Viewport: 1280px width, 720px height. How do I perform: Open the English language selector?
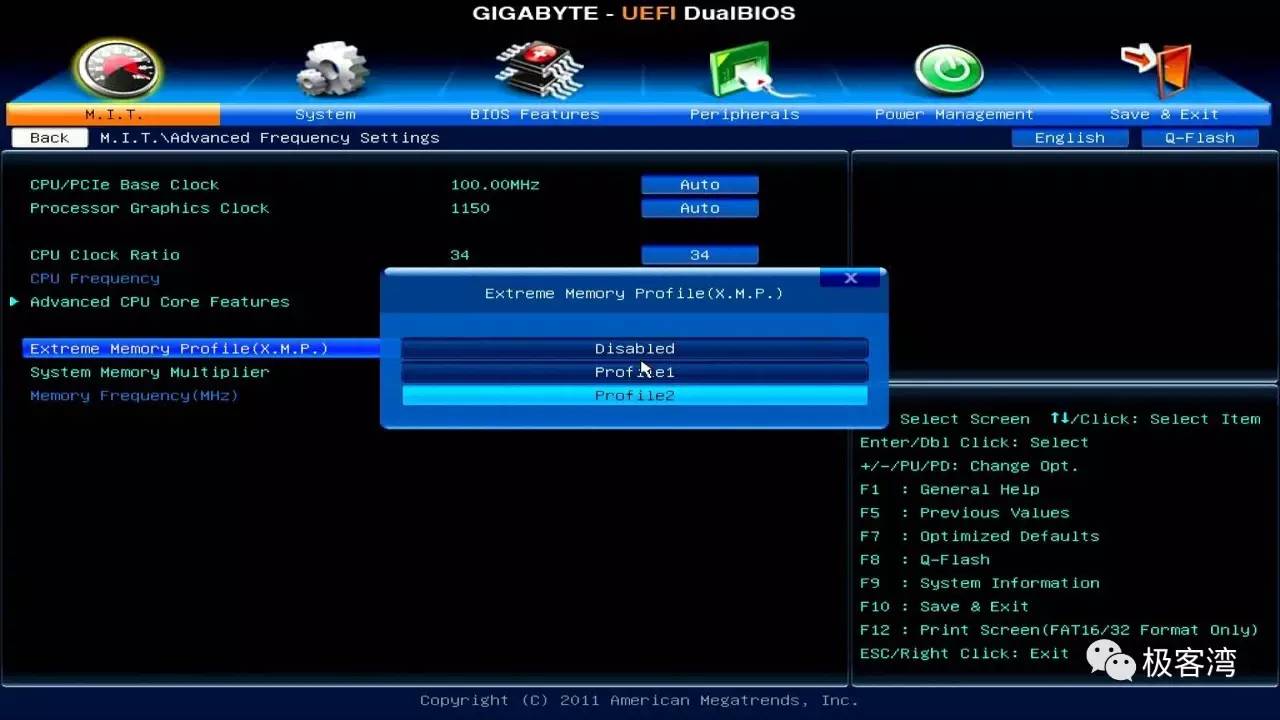point(1070,138)
